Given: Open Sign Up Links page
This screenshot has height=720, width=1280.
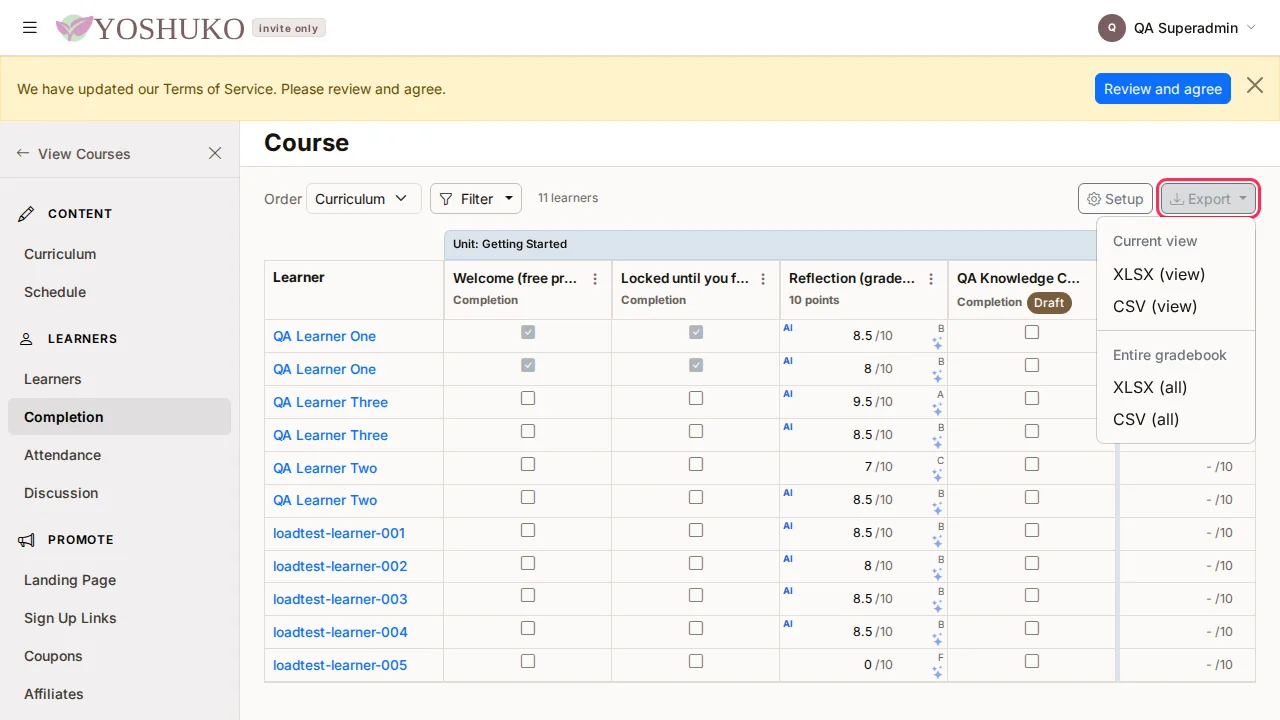Looking at the screenshot, I should pos(70,618).
